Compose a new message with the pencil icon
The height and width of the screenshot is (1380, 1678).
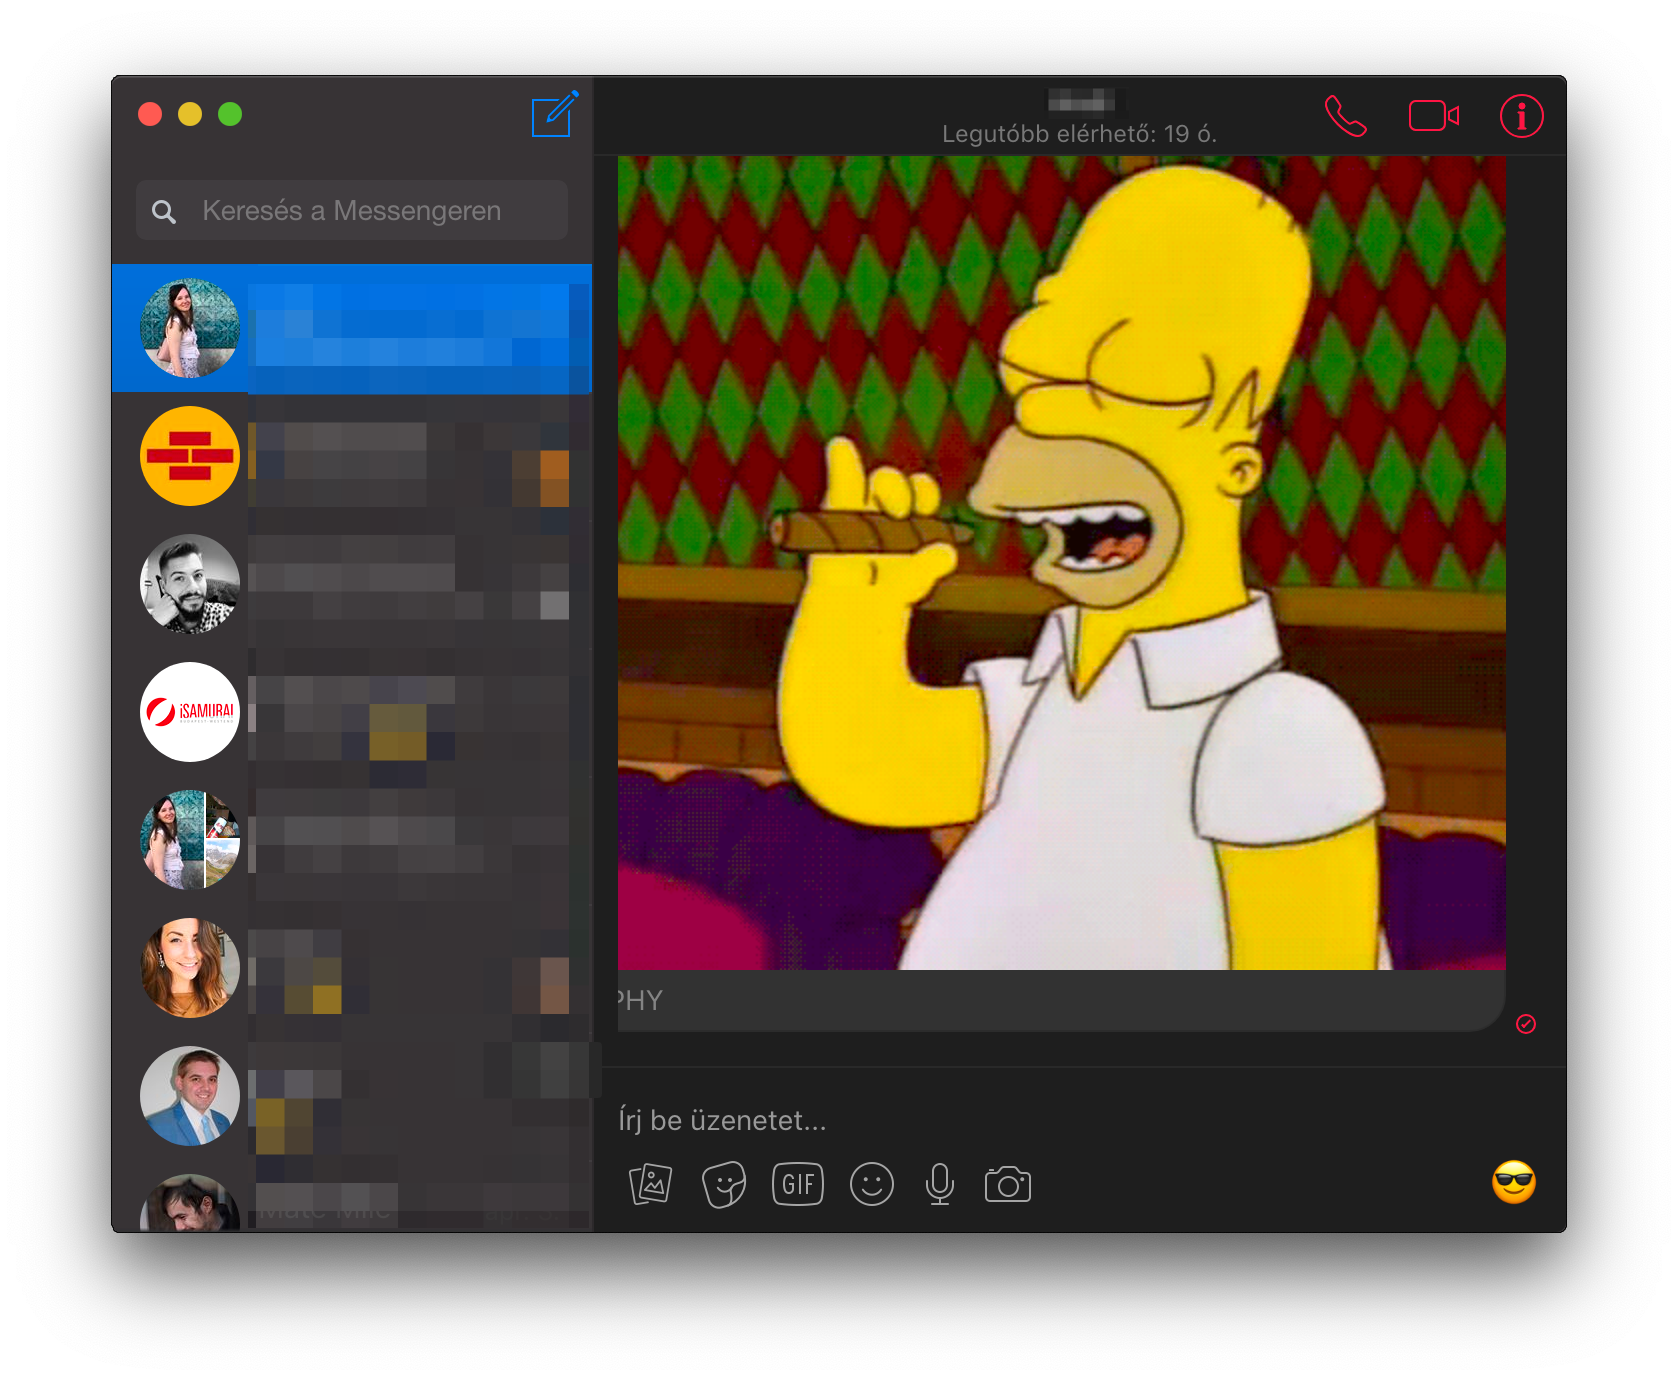554,114
